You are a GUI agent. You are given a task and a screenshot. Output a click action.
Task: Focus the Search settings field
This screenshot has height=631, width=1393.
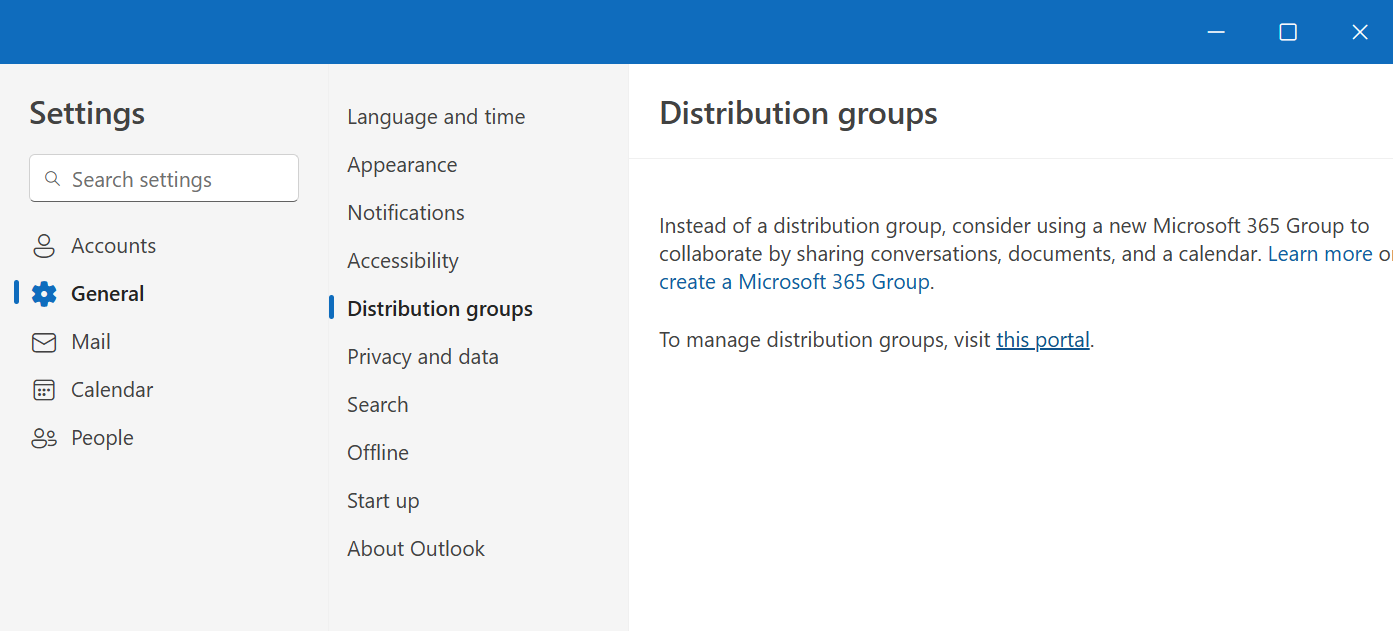tap(164, 178)
